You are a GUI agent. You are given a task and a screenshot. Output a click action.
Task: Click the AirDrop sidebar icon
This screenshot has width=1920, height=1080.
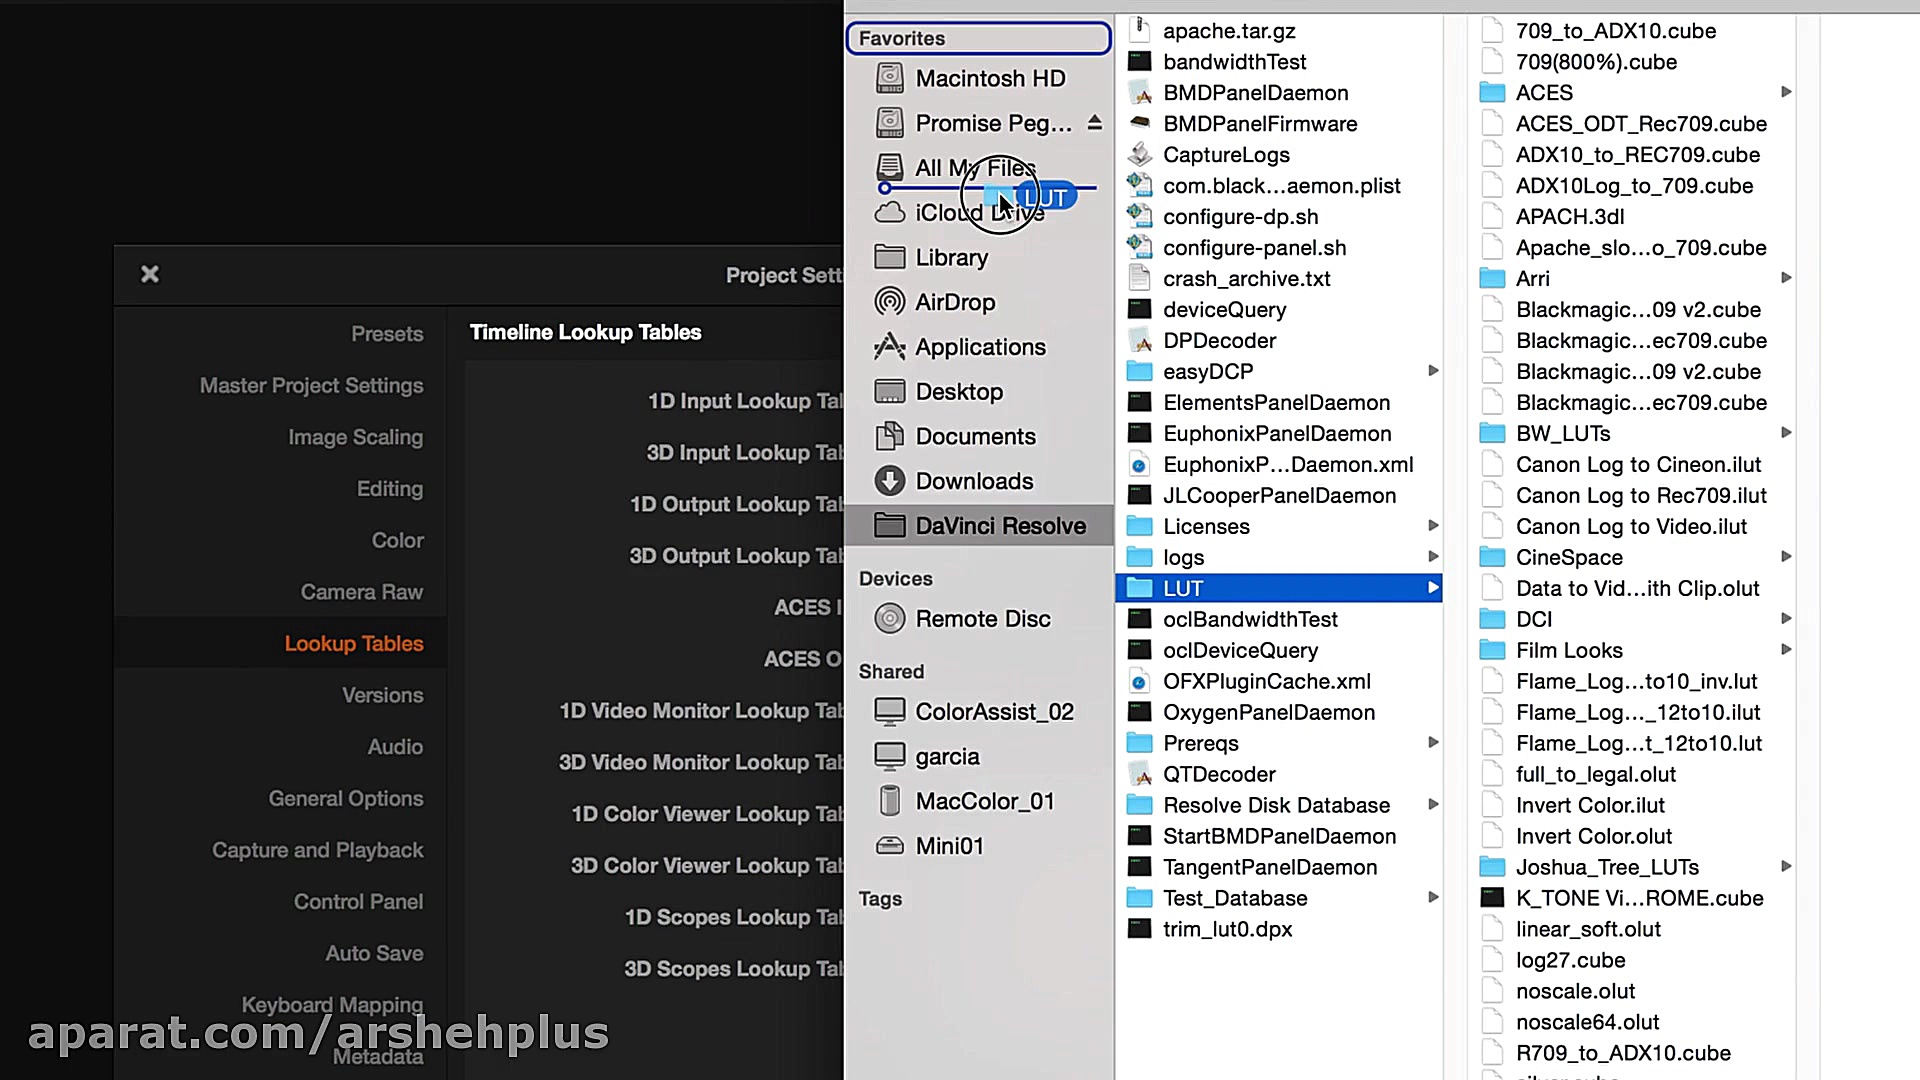(x=889, y=302)
